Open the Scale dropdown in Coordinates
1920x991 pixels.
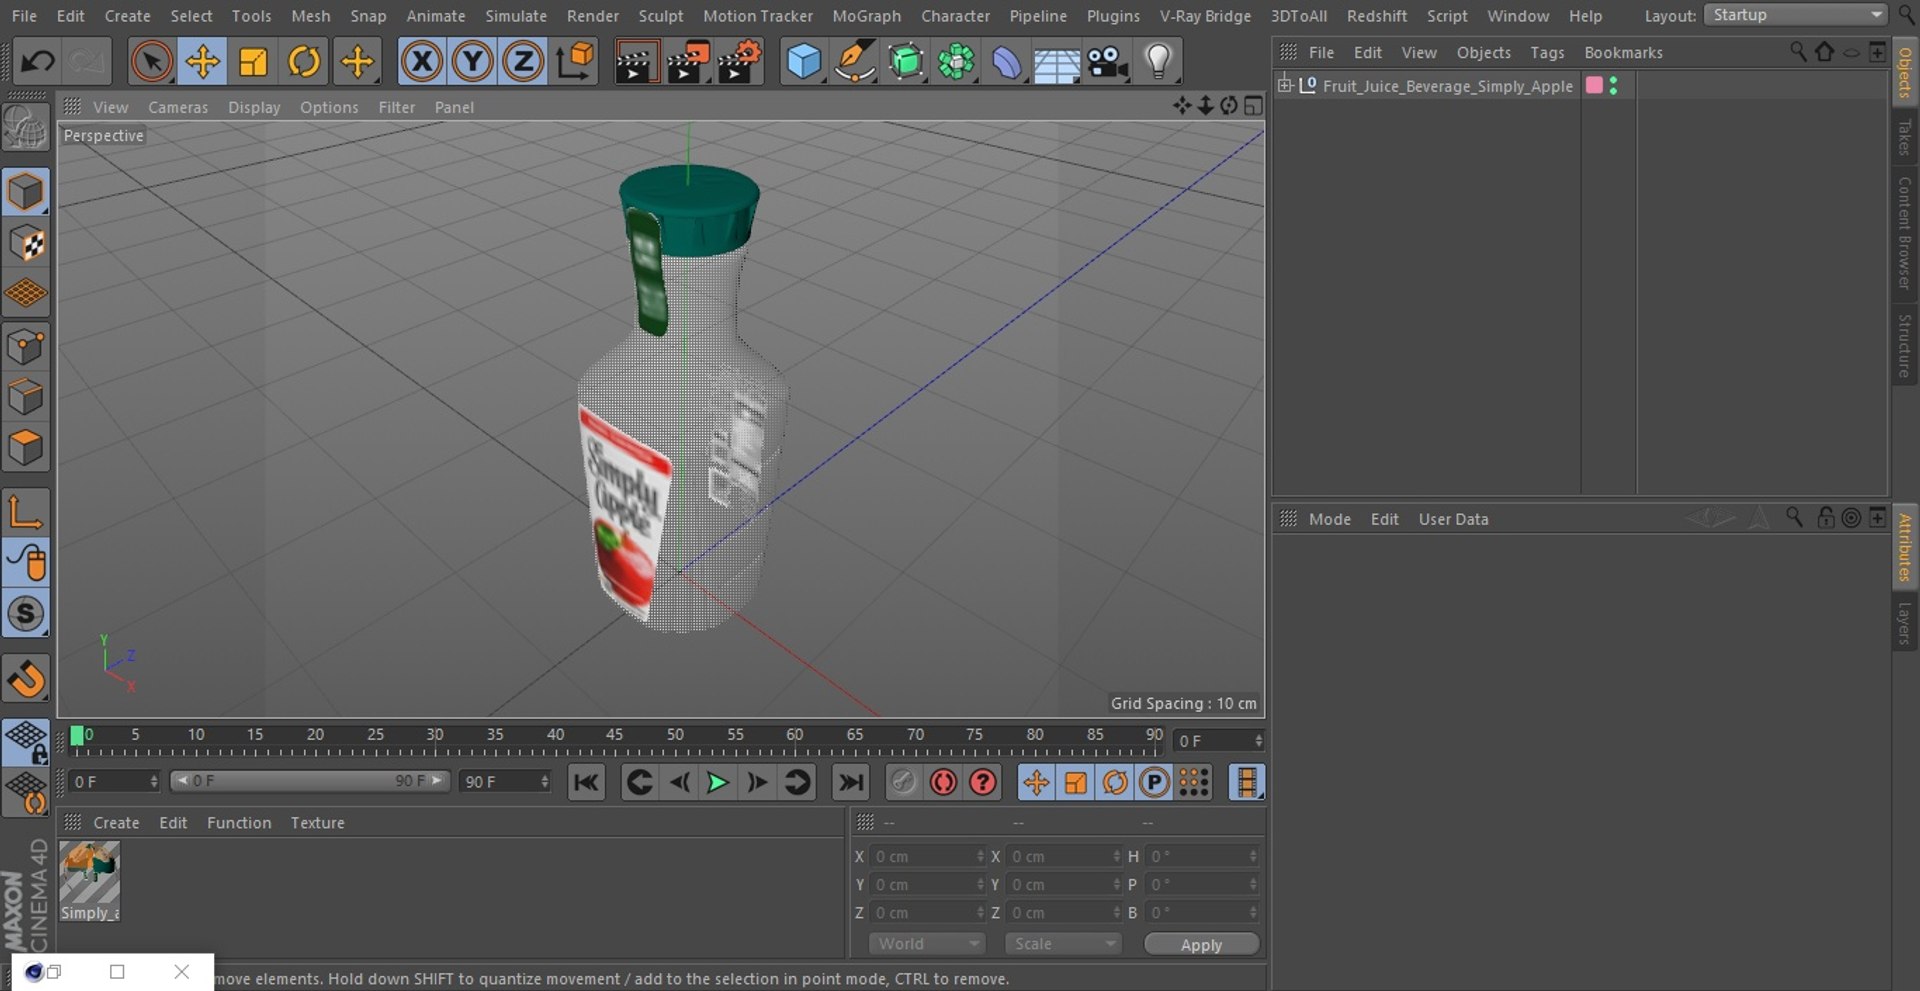[x=1062, y=944]
